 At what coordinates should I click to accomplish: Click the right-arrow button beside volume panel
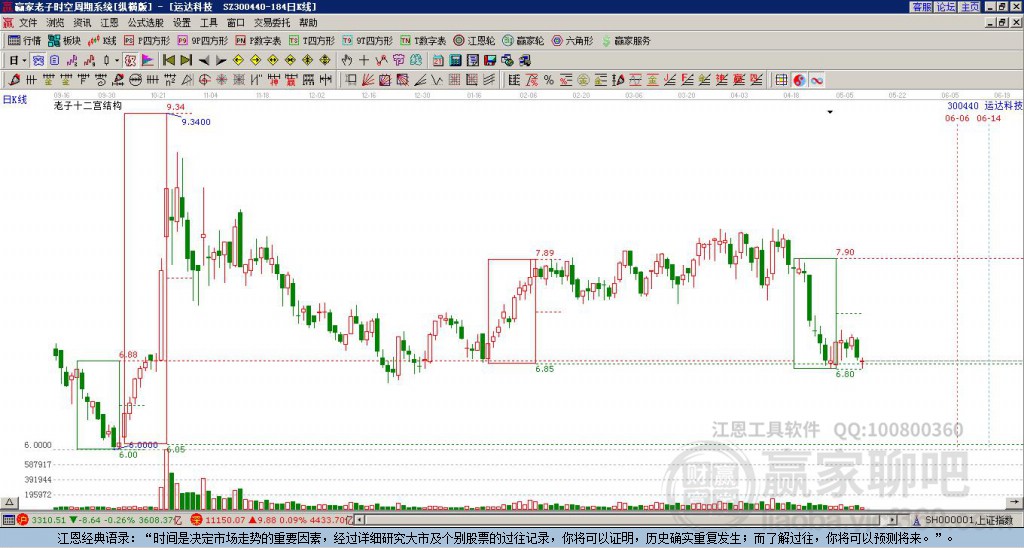1015,502
